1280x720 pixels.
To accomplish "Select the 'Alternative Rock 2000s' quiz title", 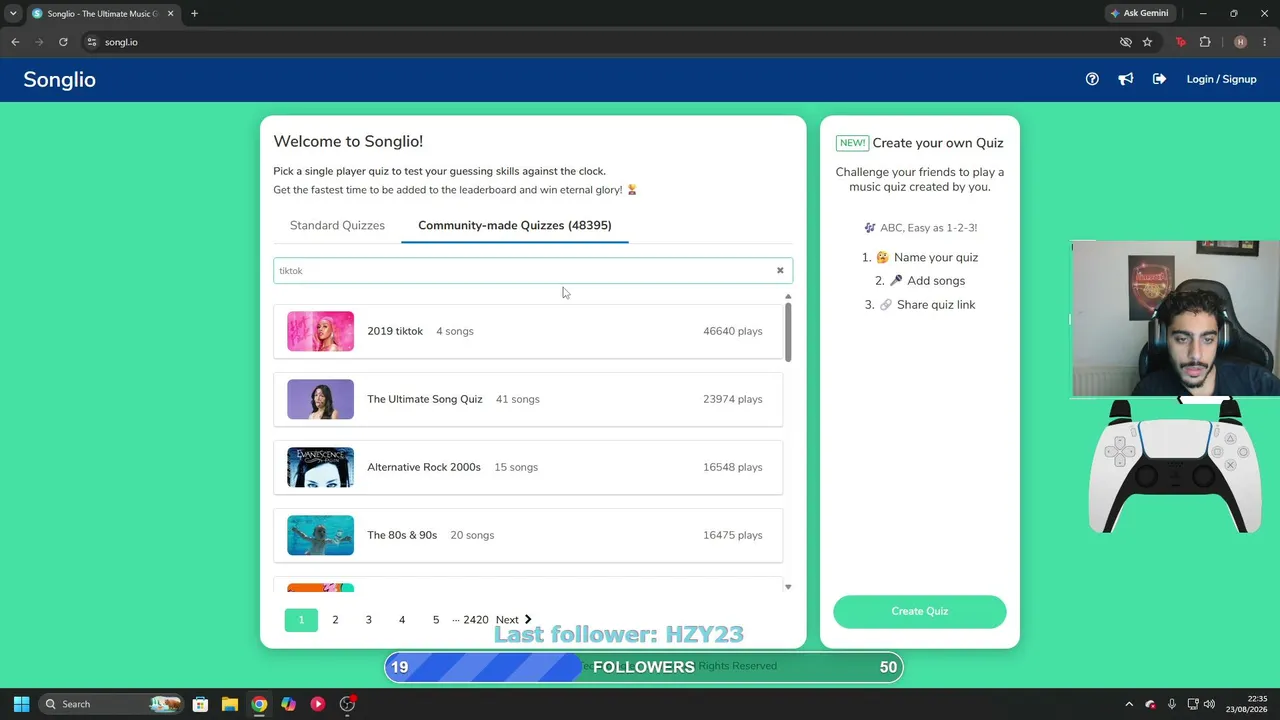I will click(424, 467).
